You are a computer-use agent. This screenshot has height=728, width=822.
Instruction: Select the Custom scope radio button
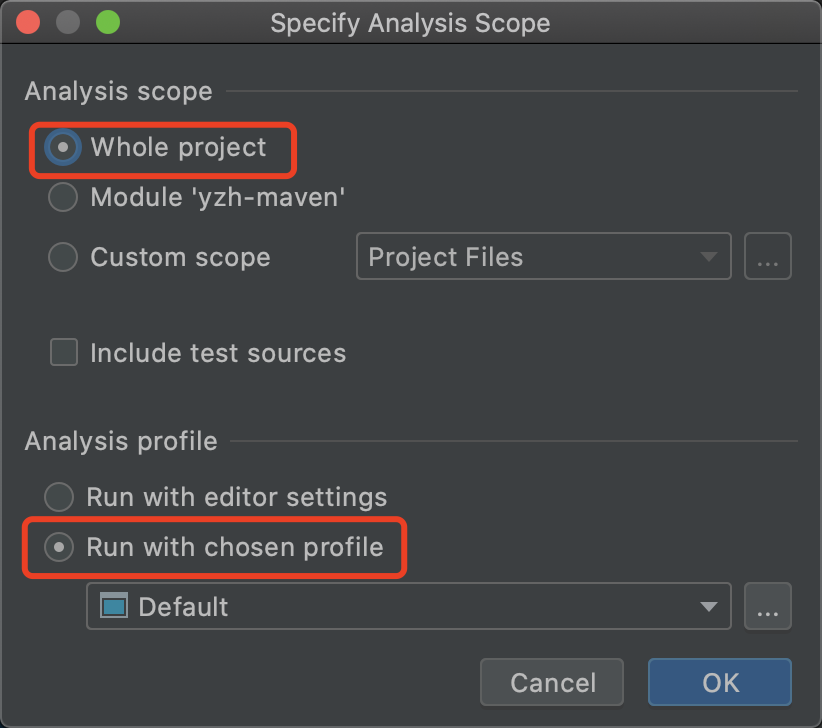pos(63,257)
